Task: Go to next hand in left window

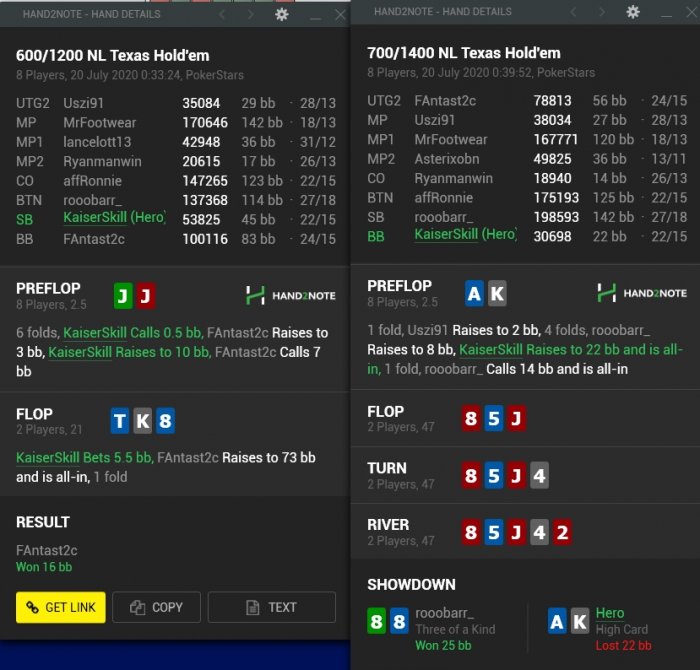Action: 250,15
